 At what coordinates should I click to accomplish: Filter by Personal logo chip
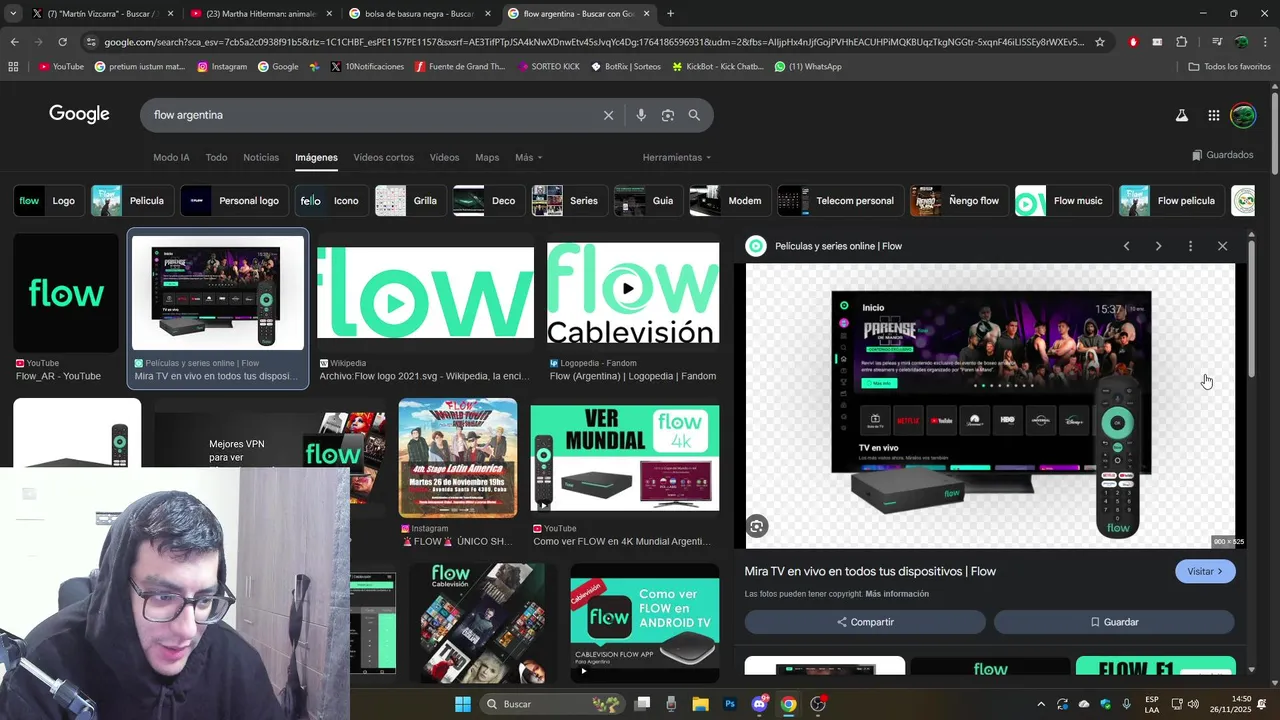click(235, 201)
